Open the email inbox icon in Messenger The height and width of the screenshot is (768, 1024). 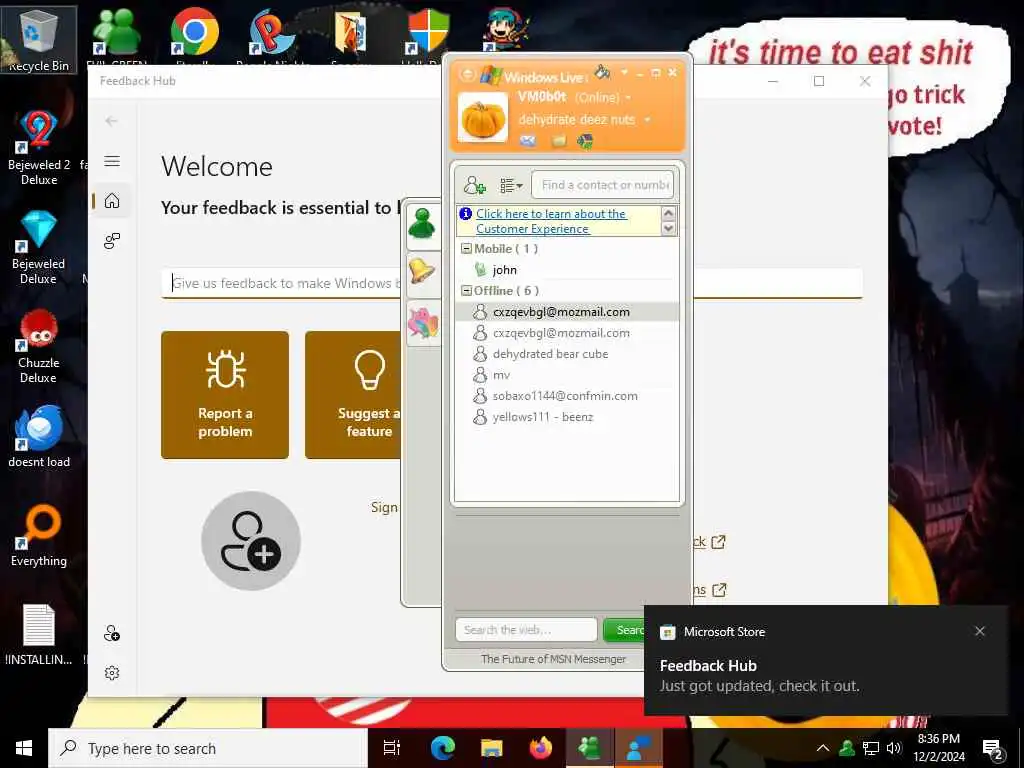[528, 140]
